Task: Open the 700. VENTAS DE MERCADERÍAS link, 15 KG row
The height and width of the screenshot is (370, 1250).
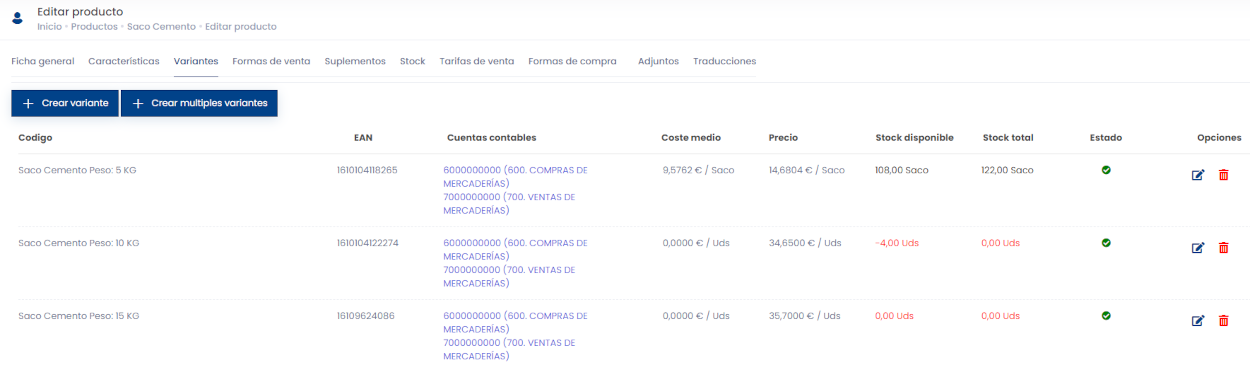Action: click(509, 349)
